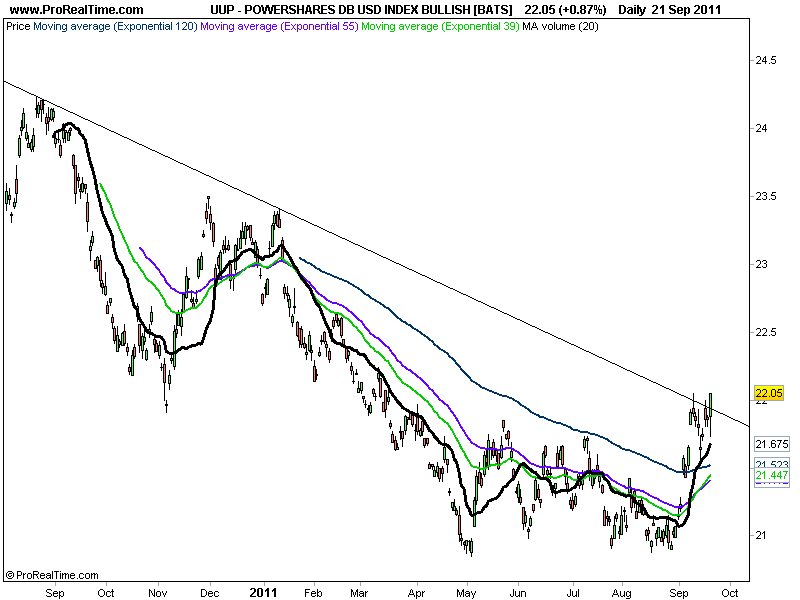
Task: Click the 24 price axis label
Action: click(761, 128)
